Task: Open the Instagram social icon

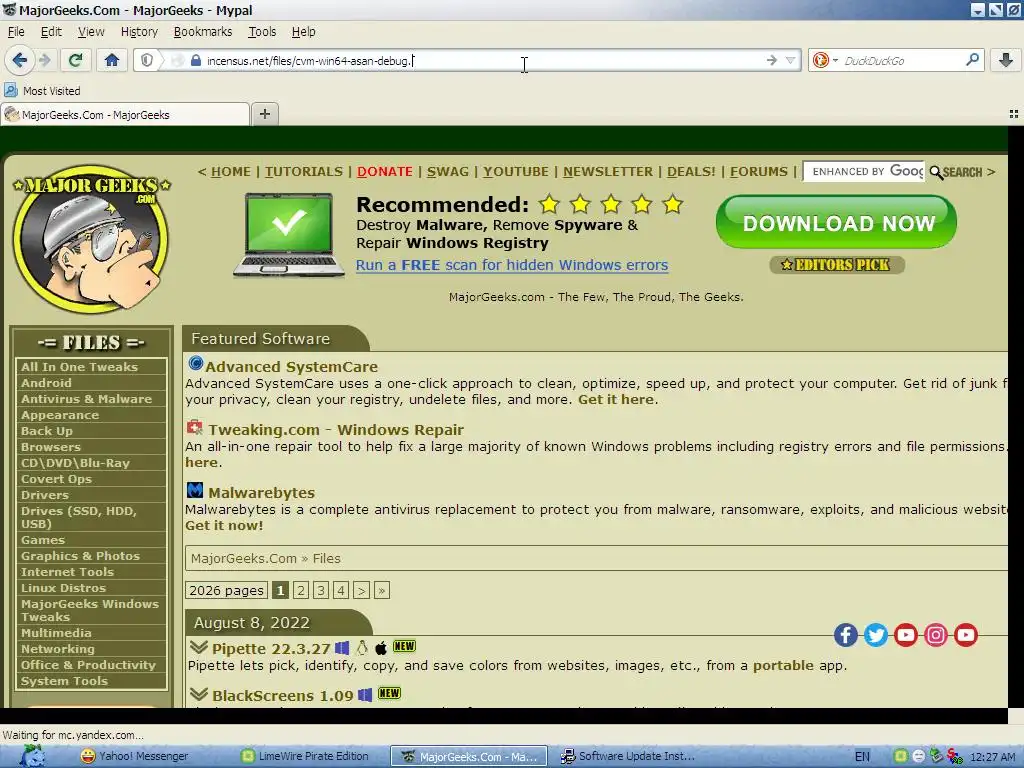Action: pyautogui.click(x=936, y=635)
